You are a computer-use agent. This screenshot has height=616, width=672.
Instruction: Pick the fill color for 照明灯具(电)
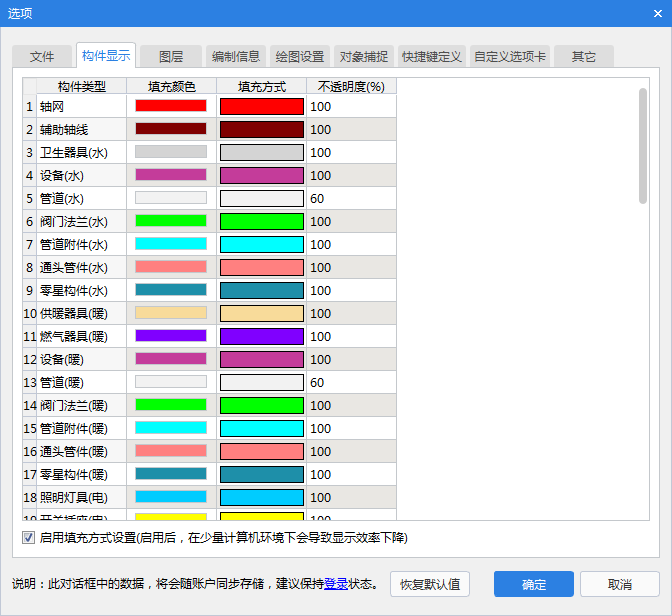[x=170, y=497]
